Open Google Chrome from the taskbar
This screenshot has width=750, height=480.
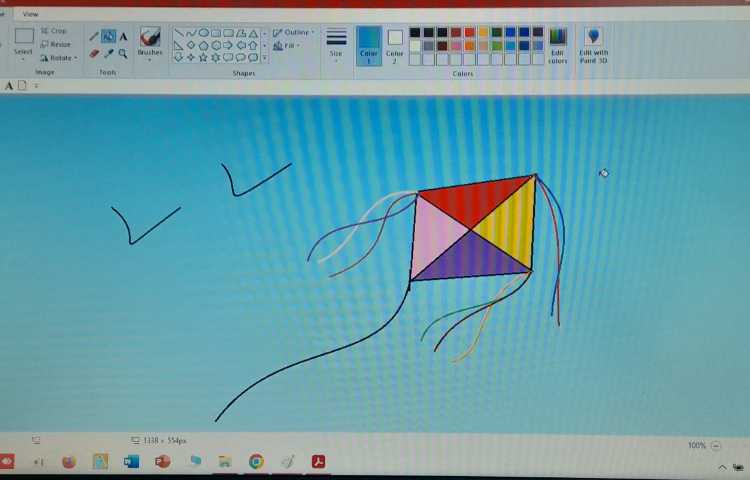tap(256, 461)
